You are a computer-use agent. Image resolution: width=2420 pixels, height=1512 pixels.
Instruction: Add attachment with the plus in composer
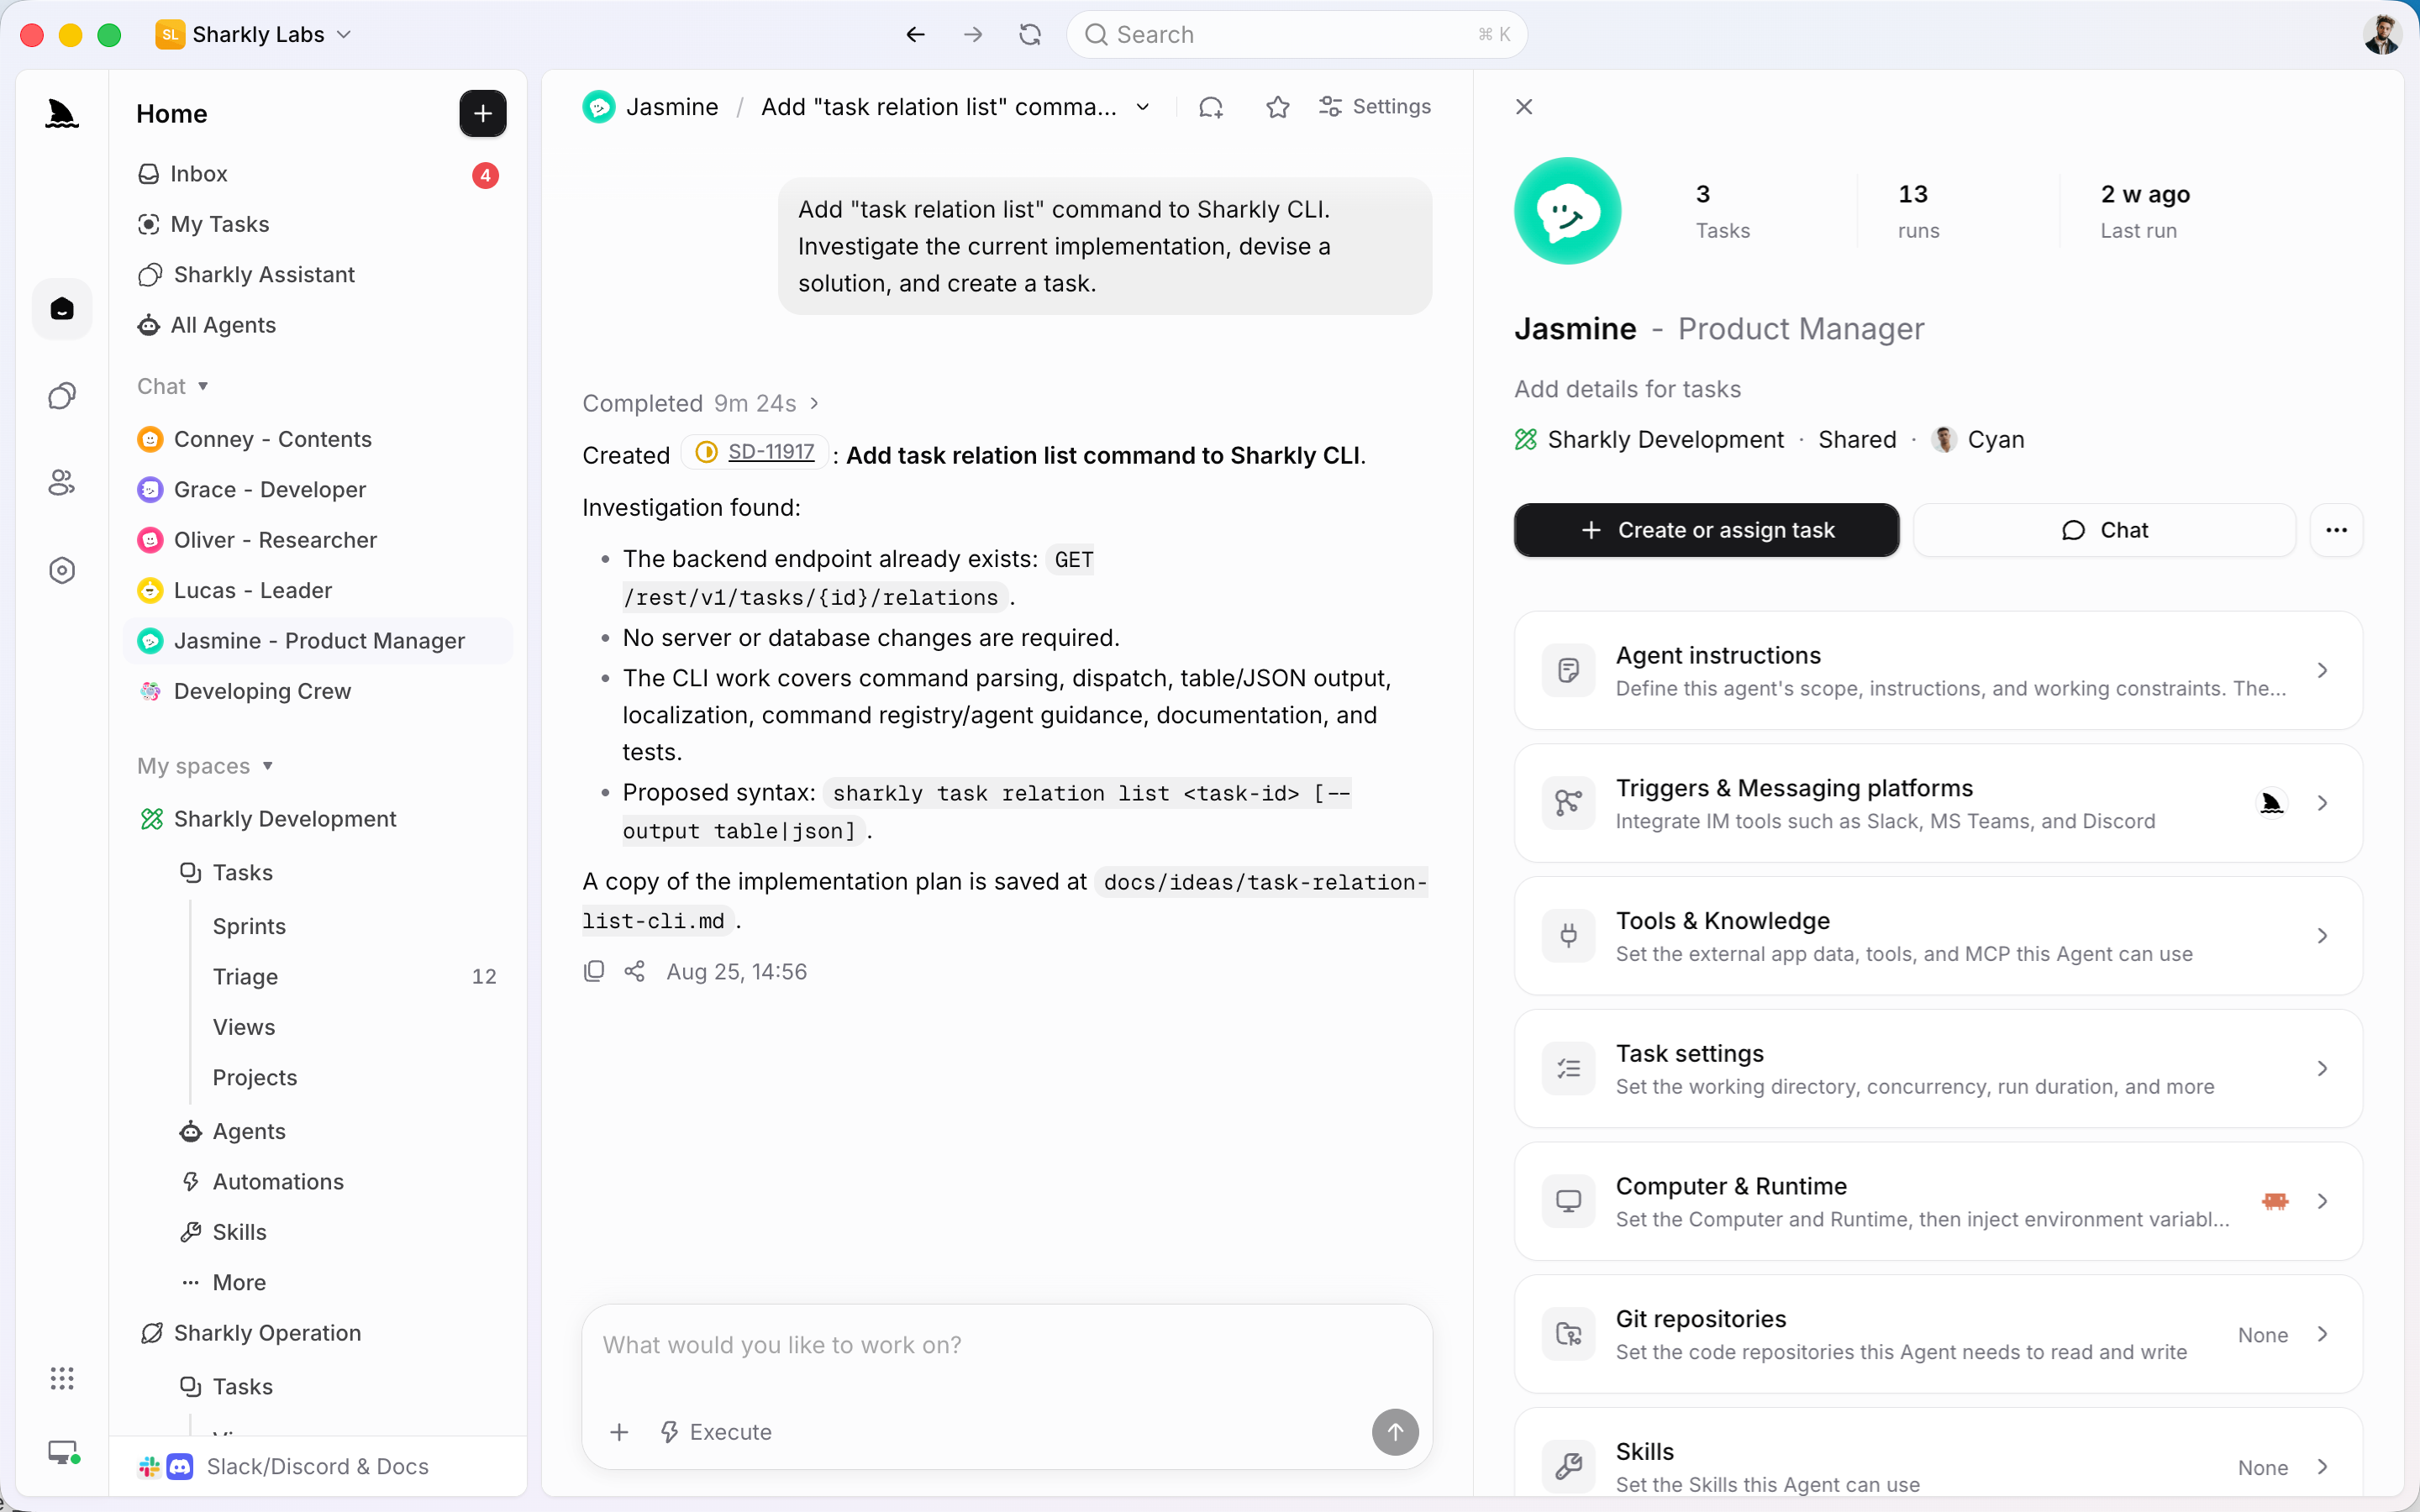click(619, 1432)
